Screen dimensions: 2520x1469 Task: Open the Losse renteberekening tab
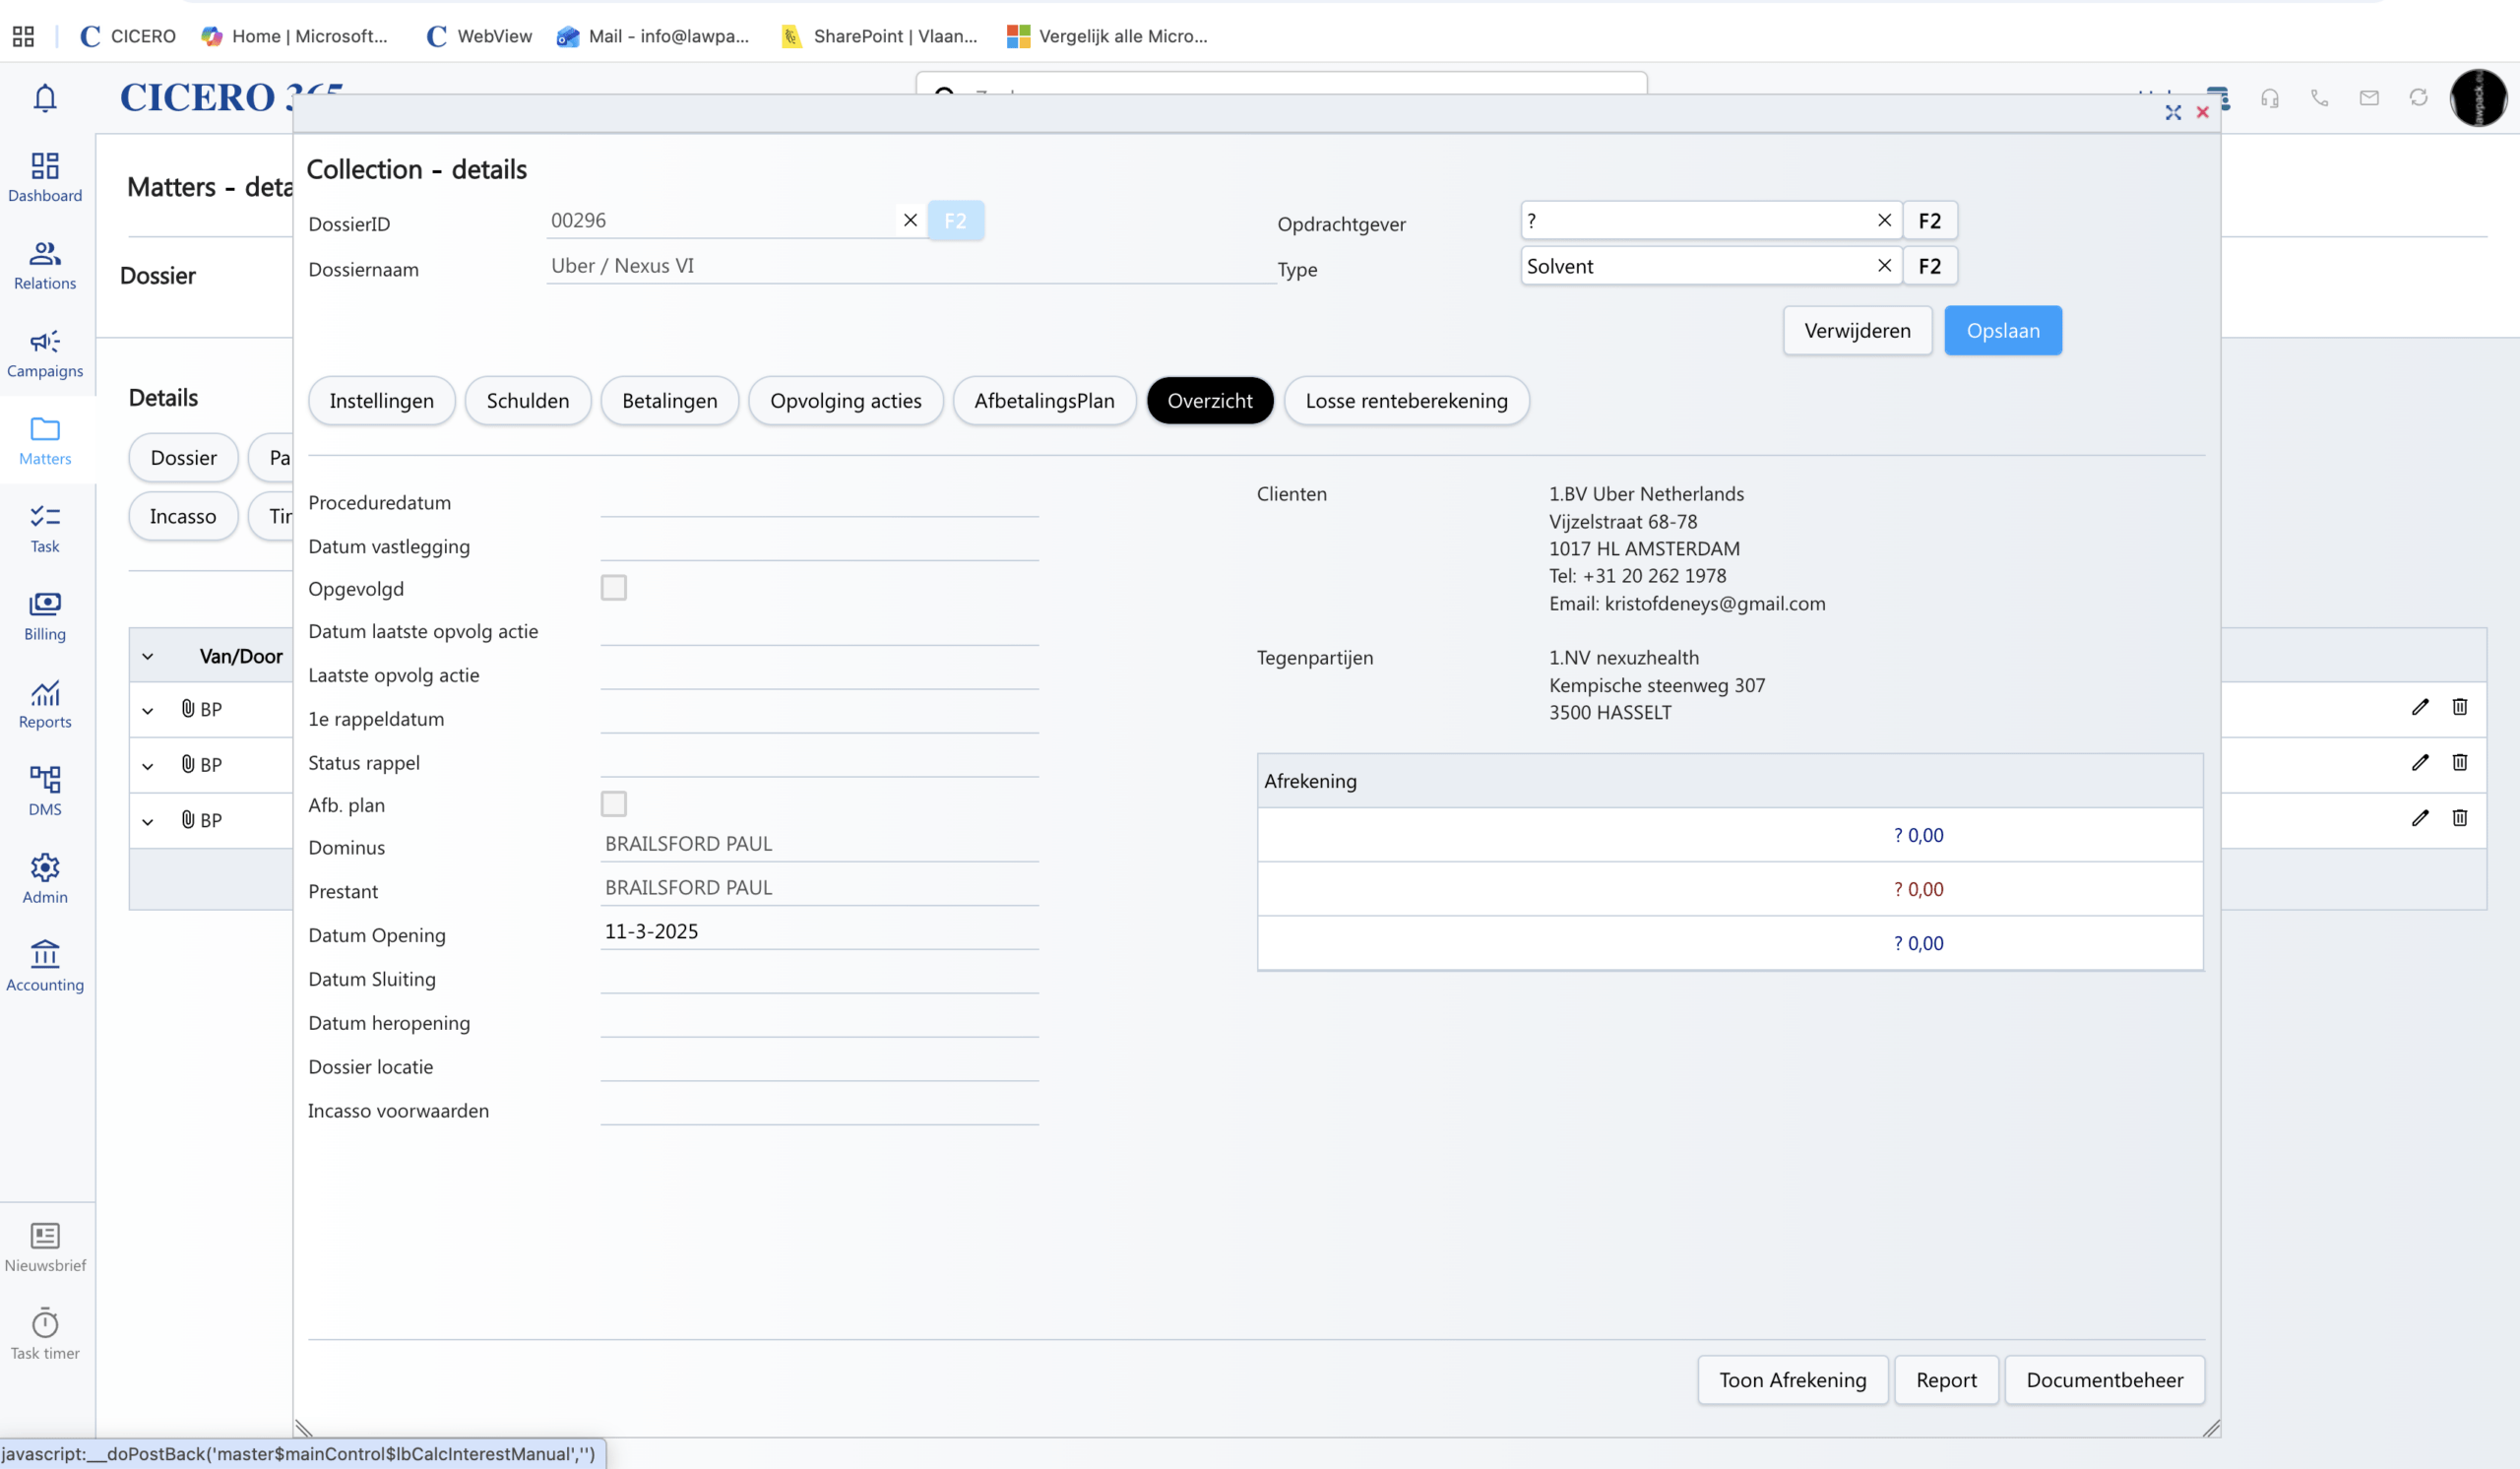coord(1405,400)
